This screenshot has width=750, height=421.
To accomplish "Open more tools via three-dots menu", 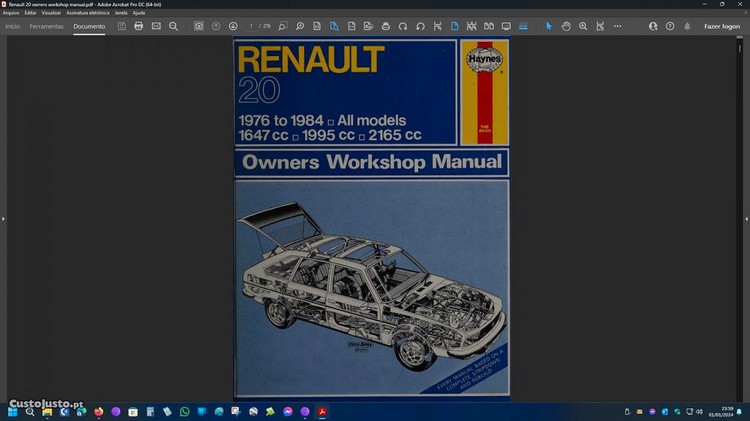I will pos(617,26).
